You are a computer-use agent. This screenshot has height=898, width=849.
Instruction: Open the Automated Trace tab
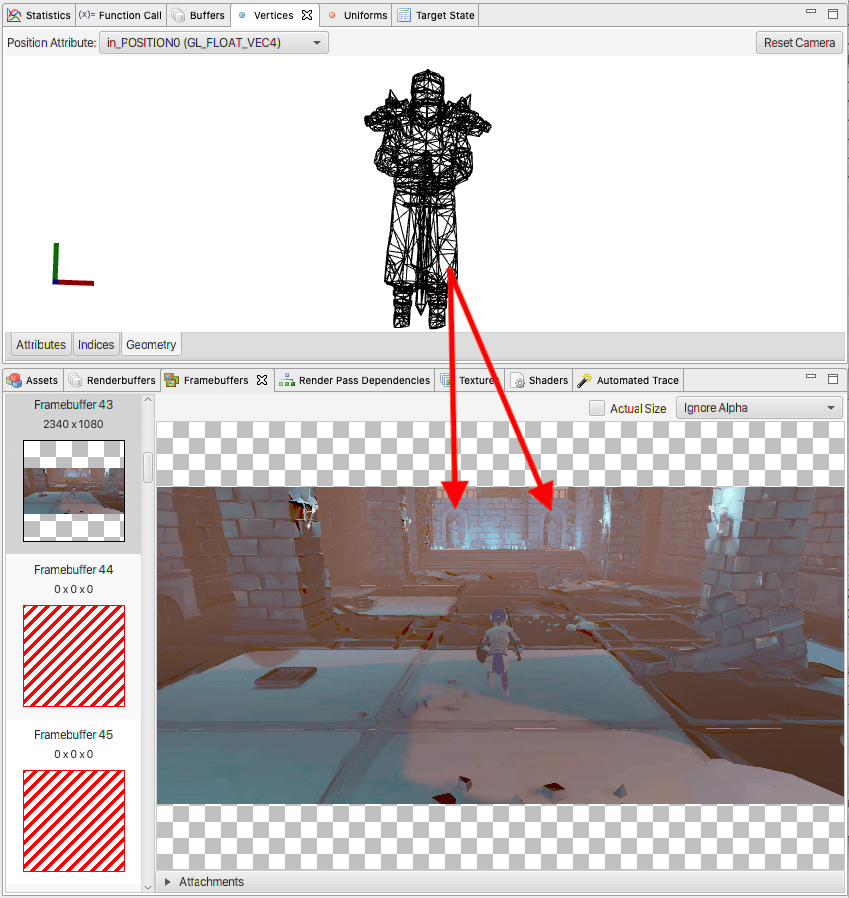[x=628, y=380]
